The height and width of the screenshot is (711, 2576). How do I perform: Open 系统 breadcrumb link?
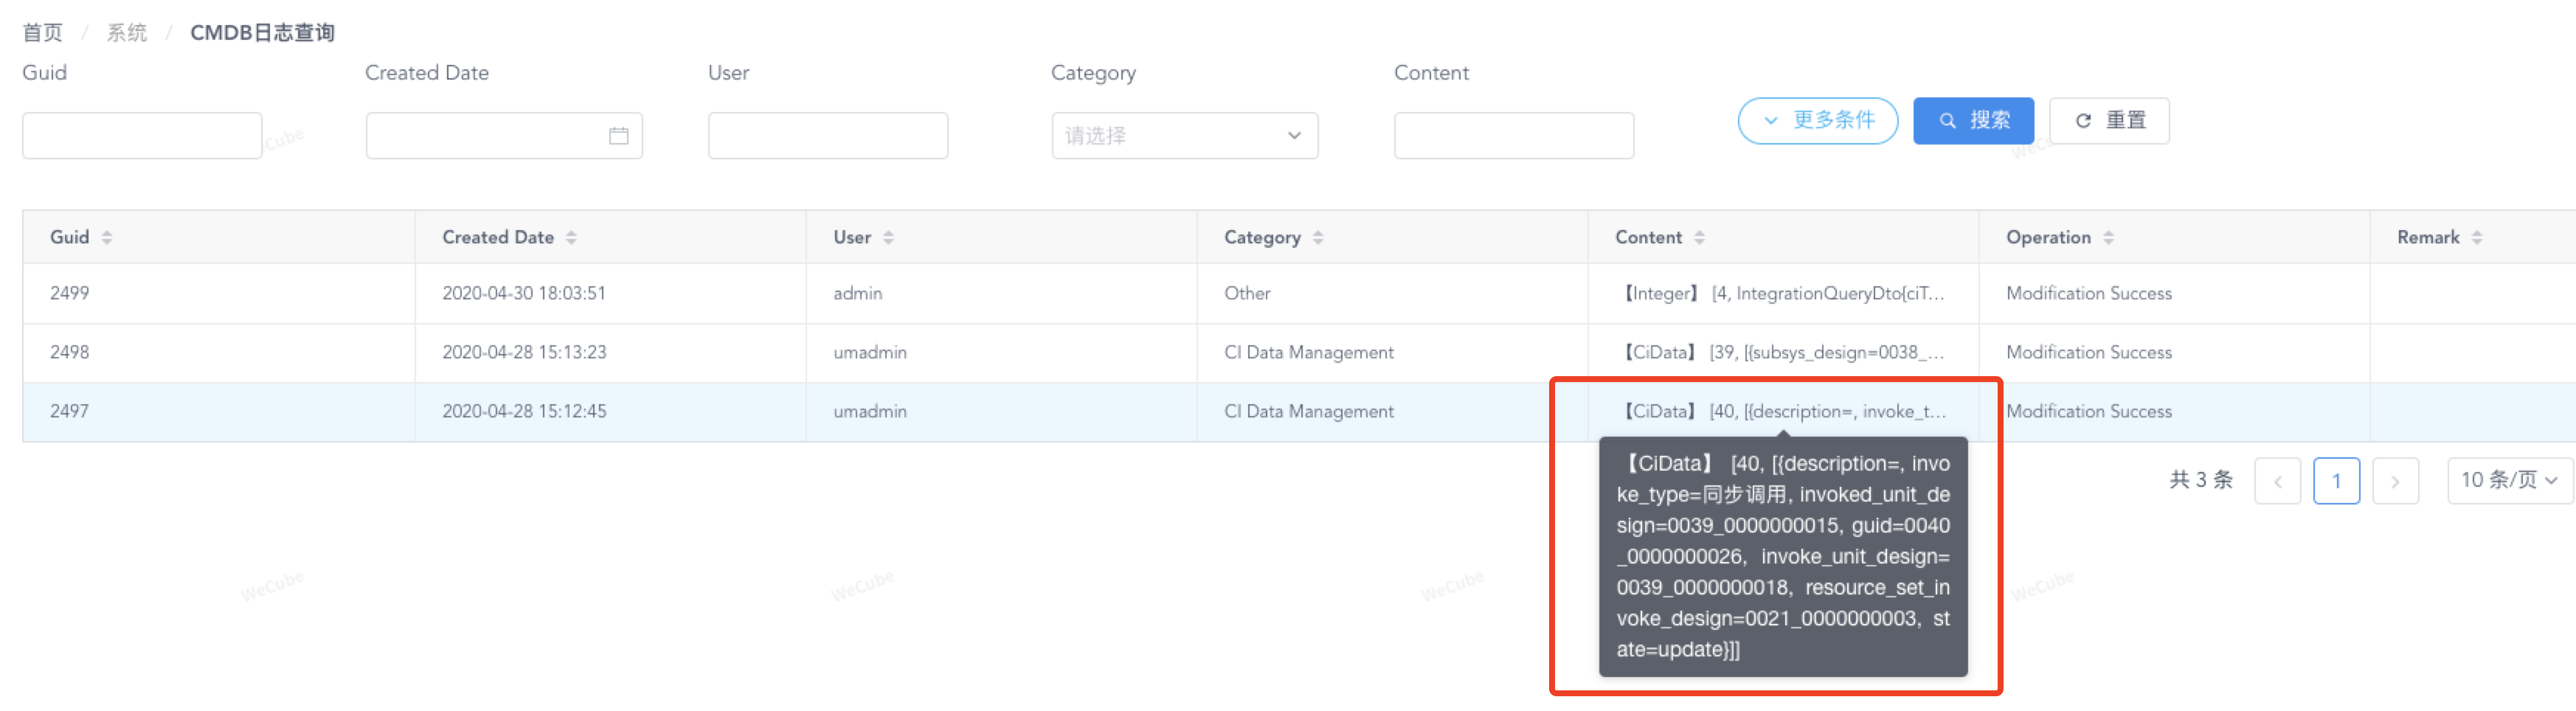coord(127,33)
